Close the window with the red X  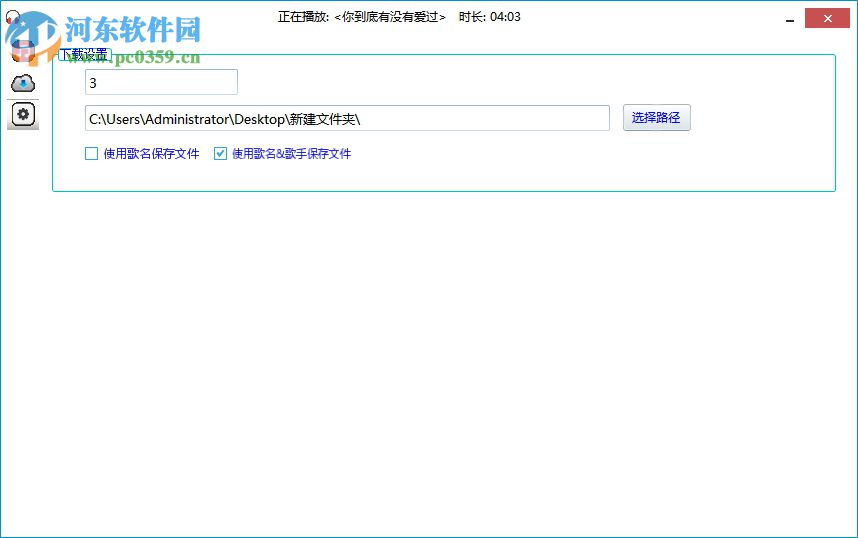(827, 19)
